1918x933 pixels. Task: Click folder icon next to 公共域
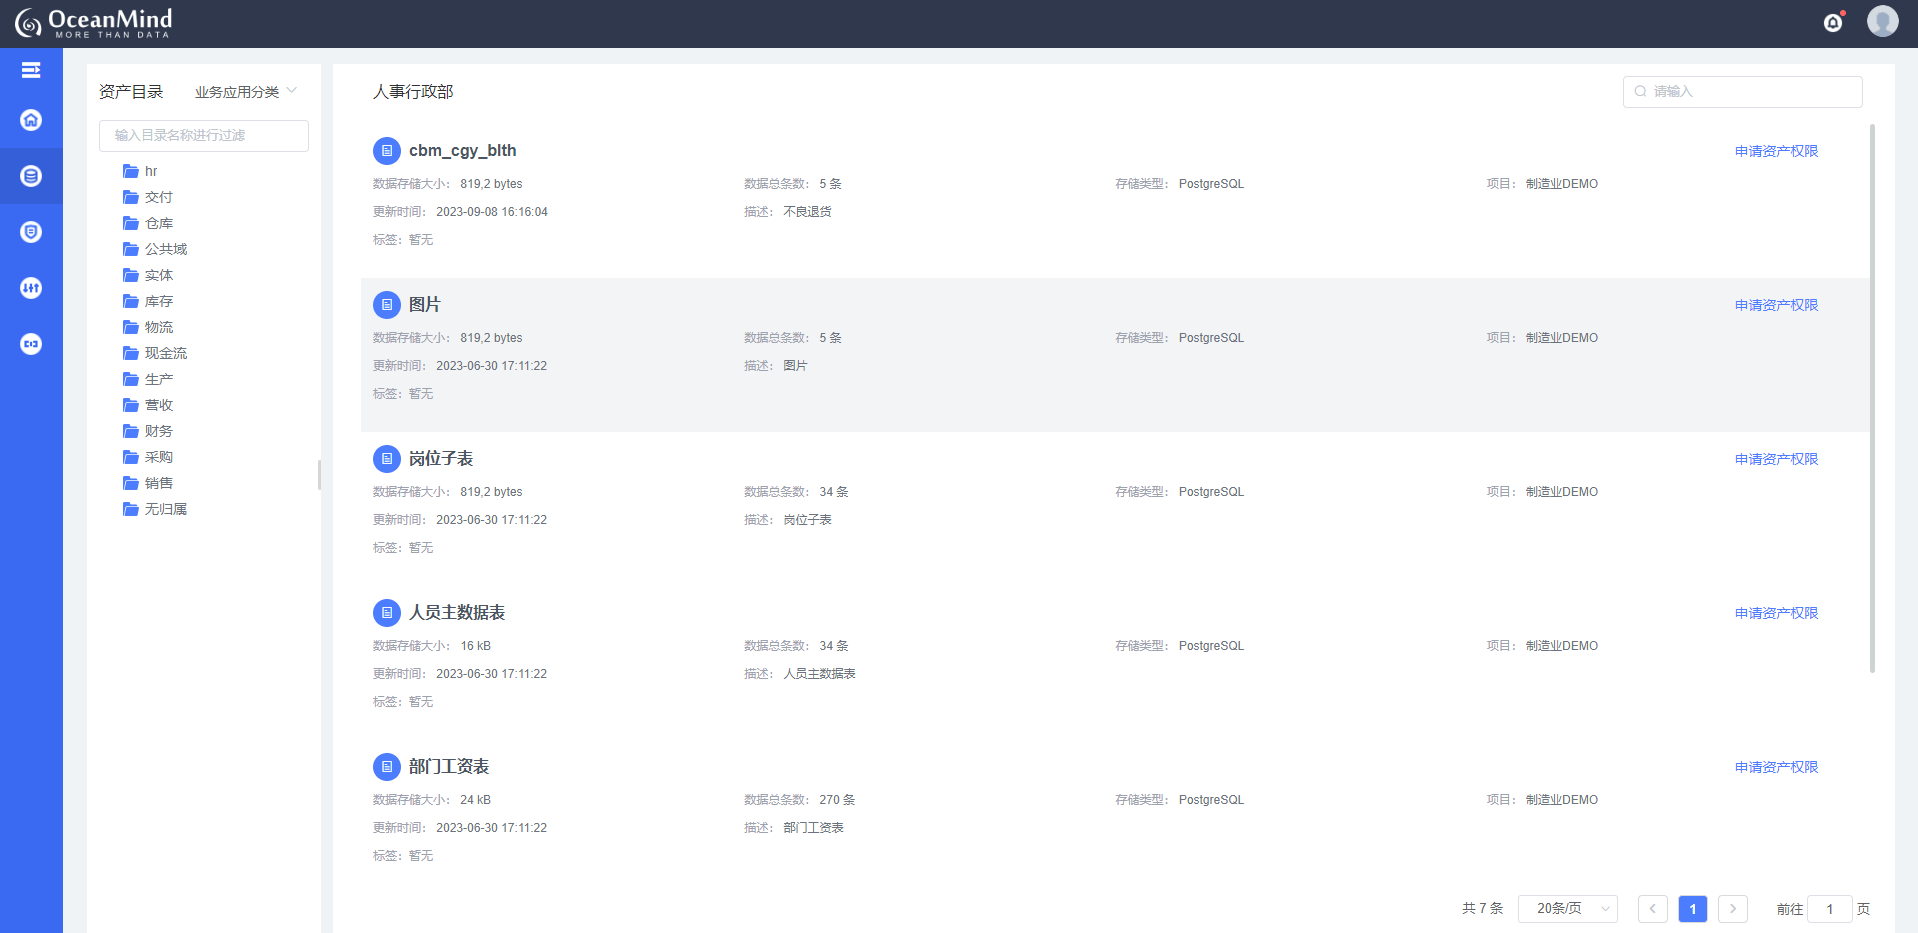pyautogui.click(x=131, y=249)
